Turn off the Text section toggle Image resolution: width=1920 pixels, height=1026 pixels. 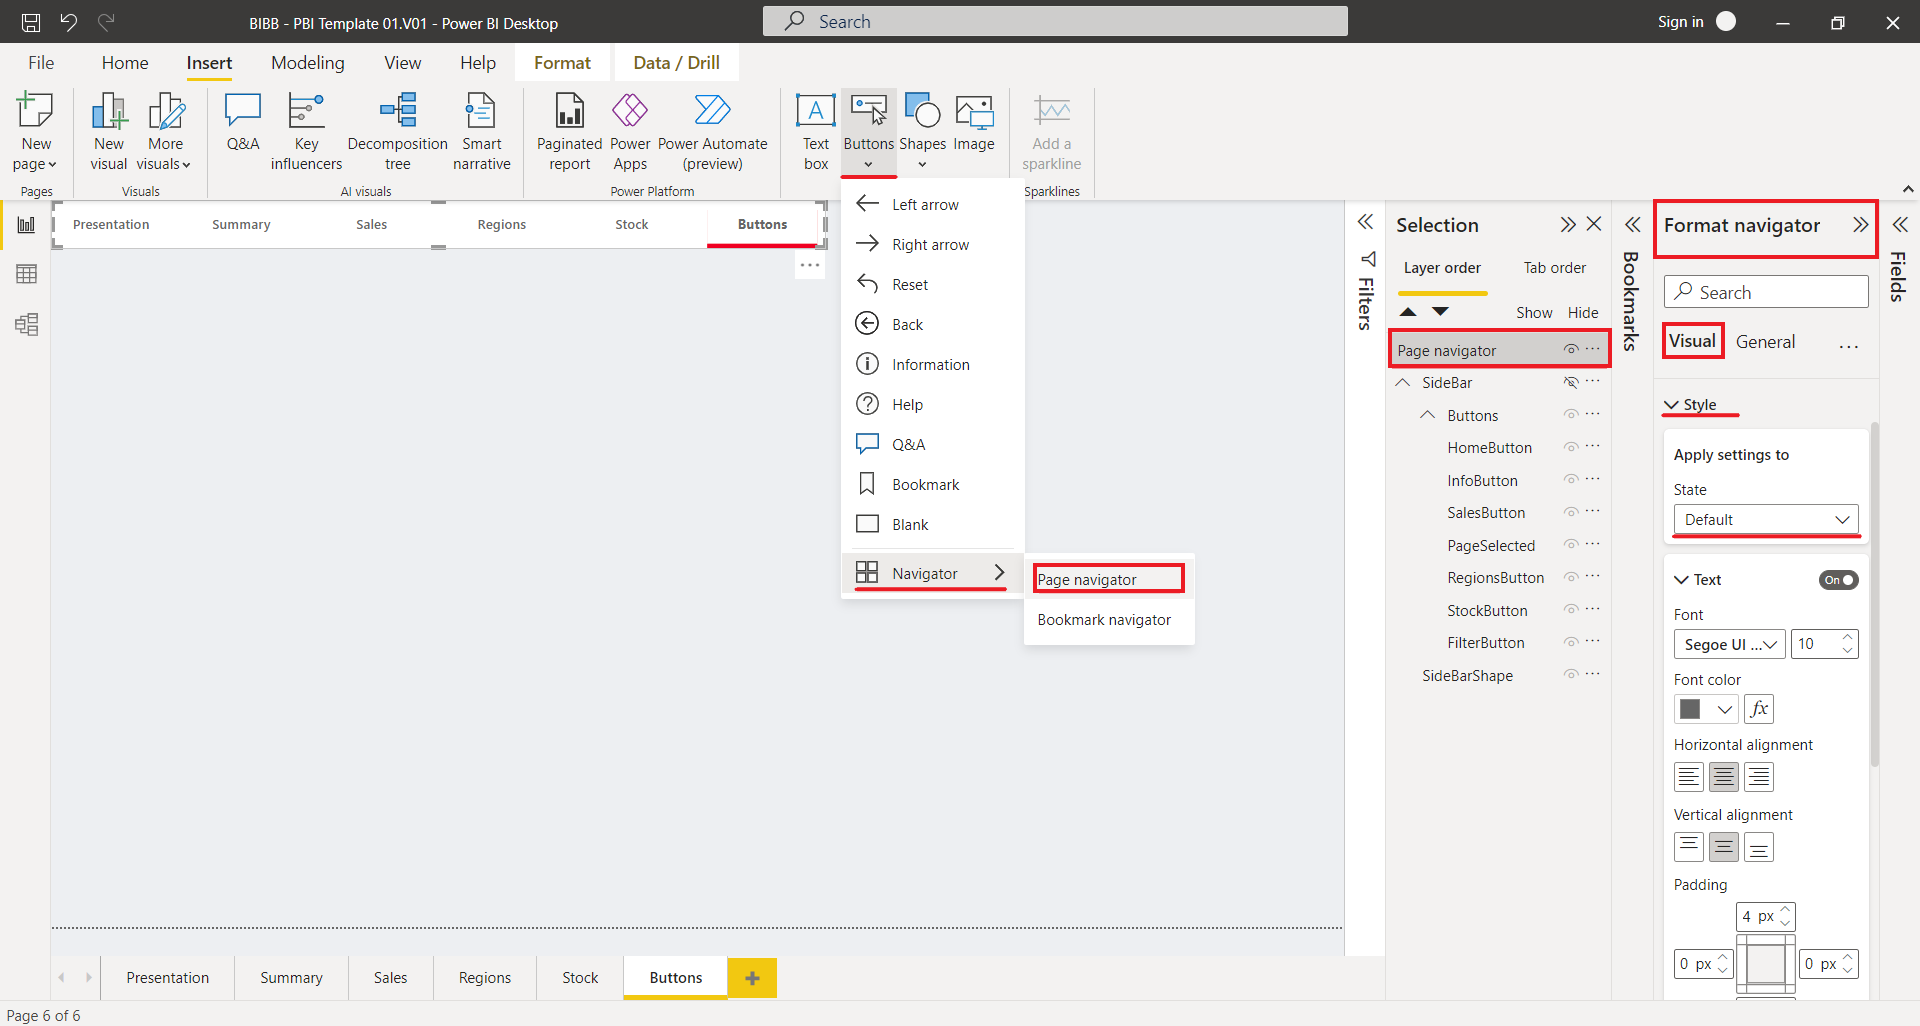[1838, 580]
